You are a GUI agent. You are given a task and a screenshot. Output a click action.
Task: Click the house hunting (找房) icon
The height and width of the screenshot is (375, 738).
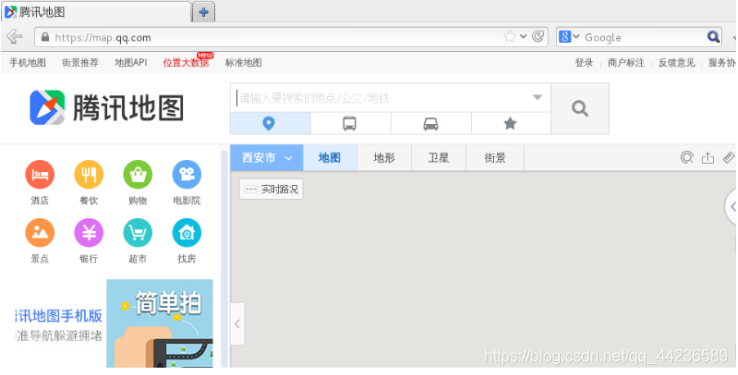[x=187, y=233]
